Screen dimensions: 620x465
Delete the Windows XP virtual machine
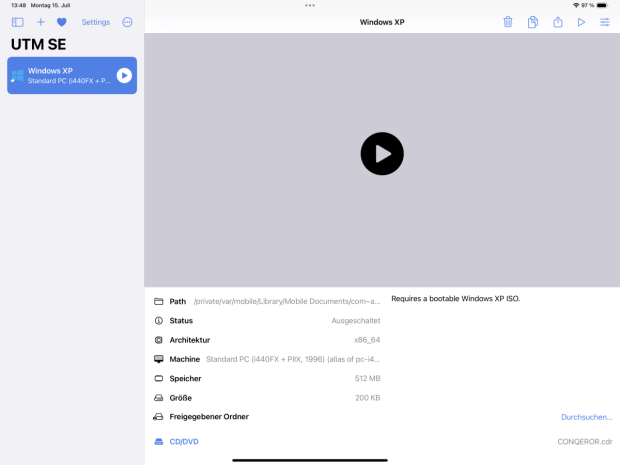coord(508,22)
